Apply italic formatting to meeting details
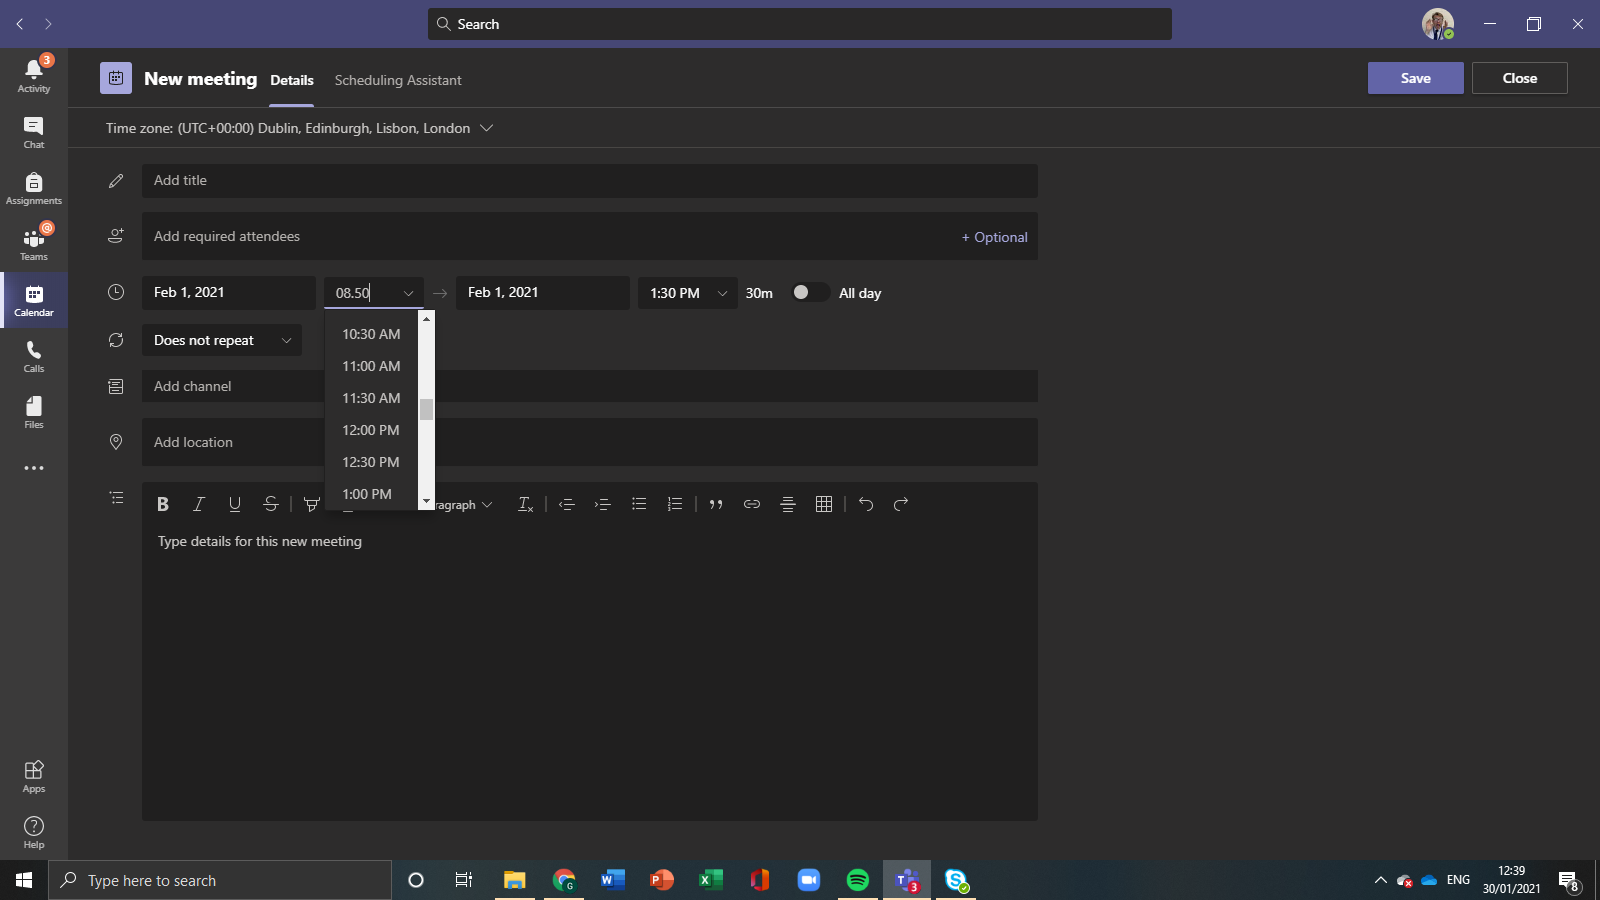The height and width of the screenshot is (900, 1600). 199,504
